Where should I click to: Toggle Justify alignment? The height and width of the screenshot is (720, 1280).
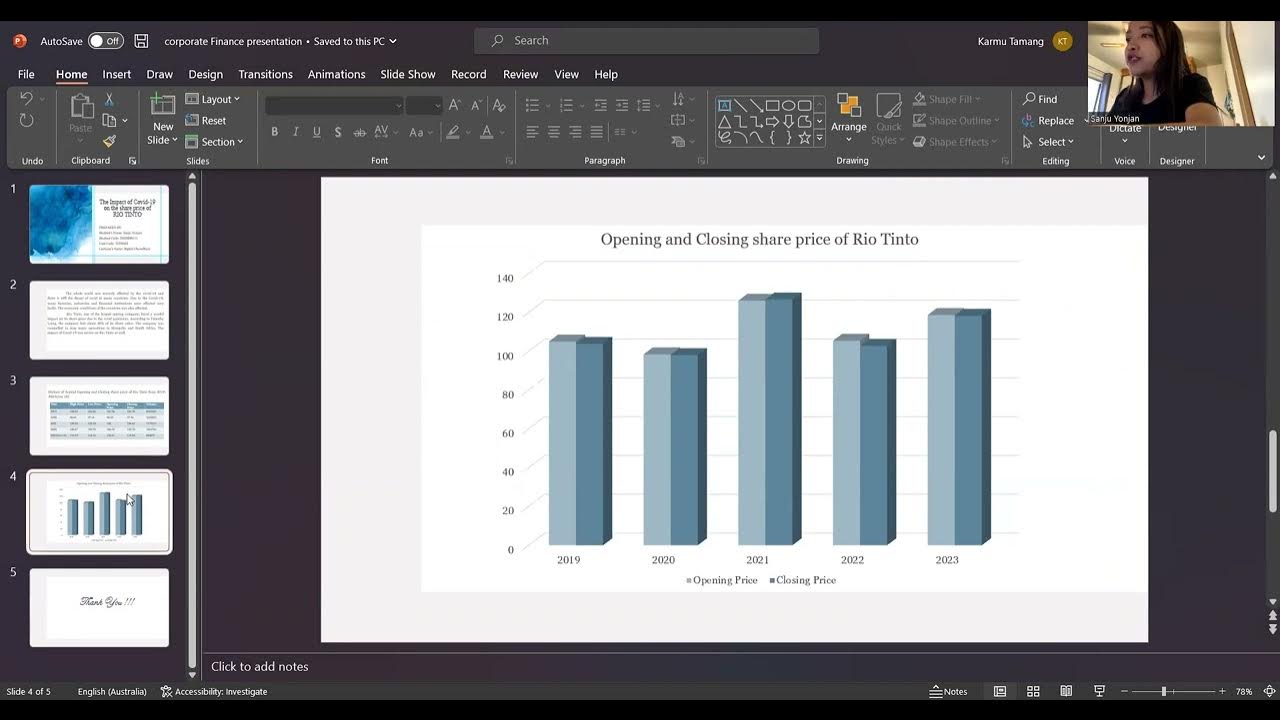[x=597, y=132]
